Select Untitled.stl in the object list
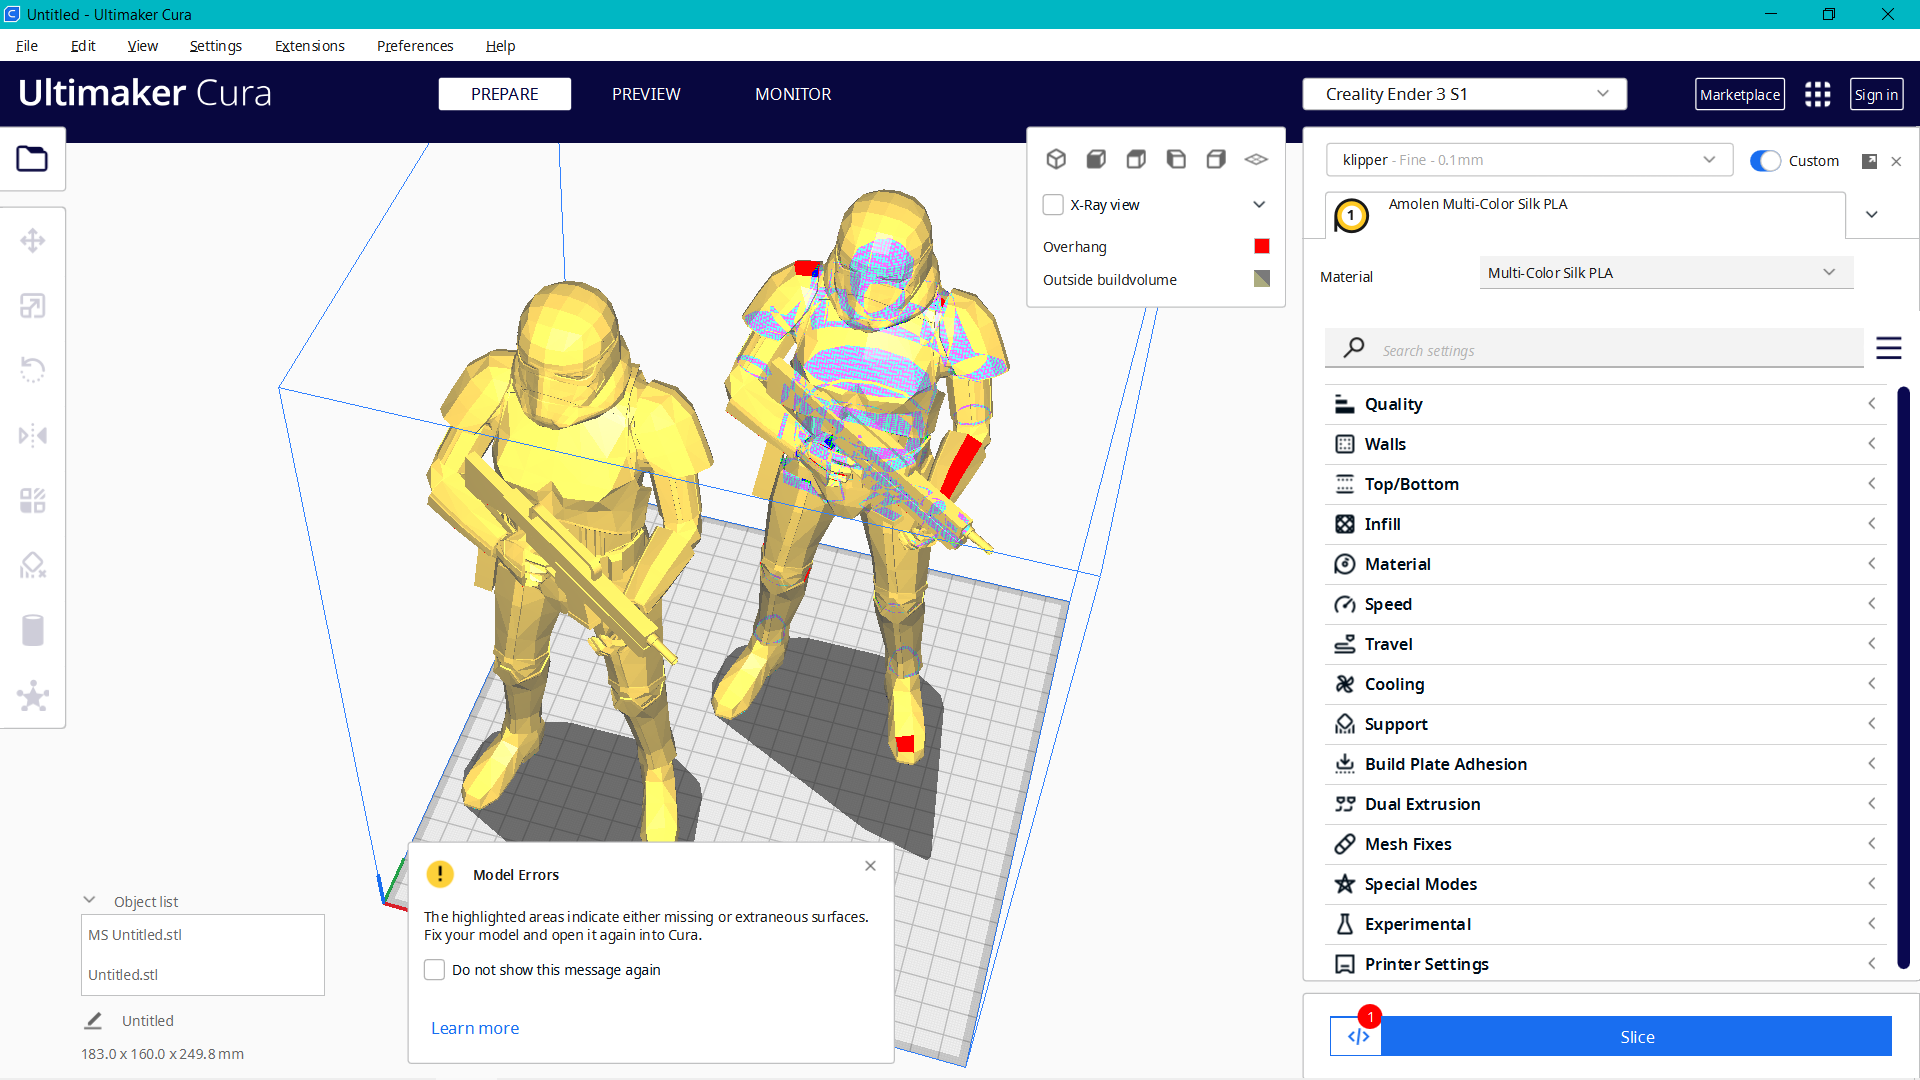Image resolution: width=1920 pixels, height=1080 pixels. pyautogui.click(x=123, y=974)
